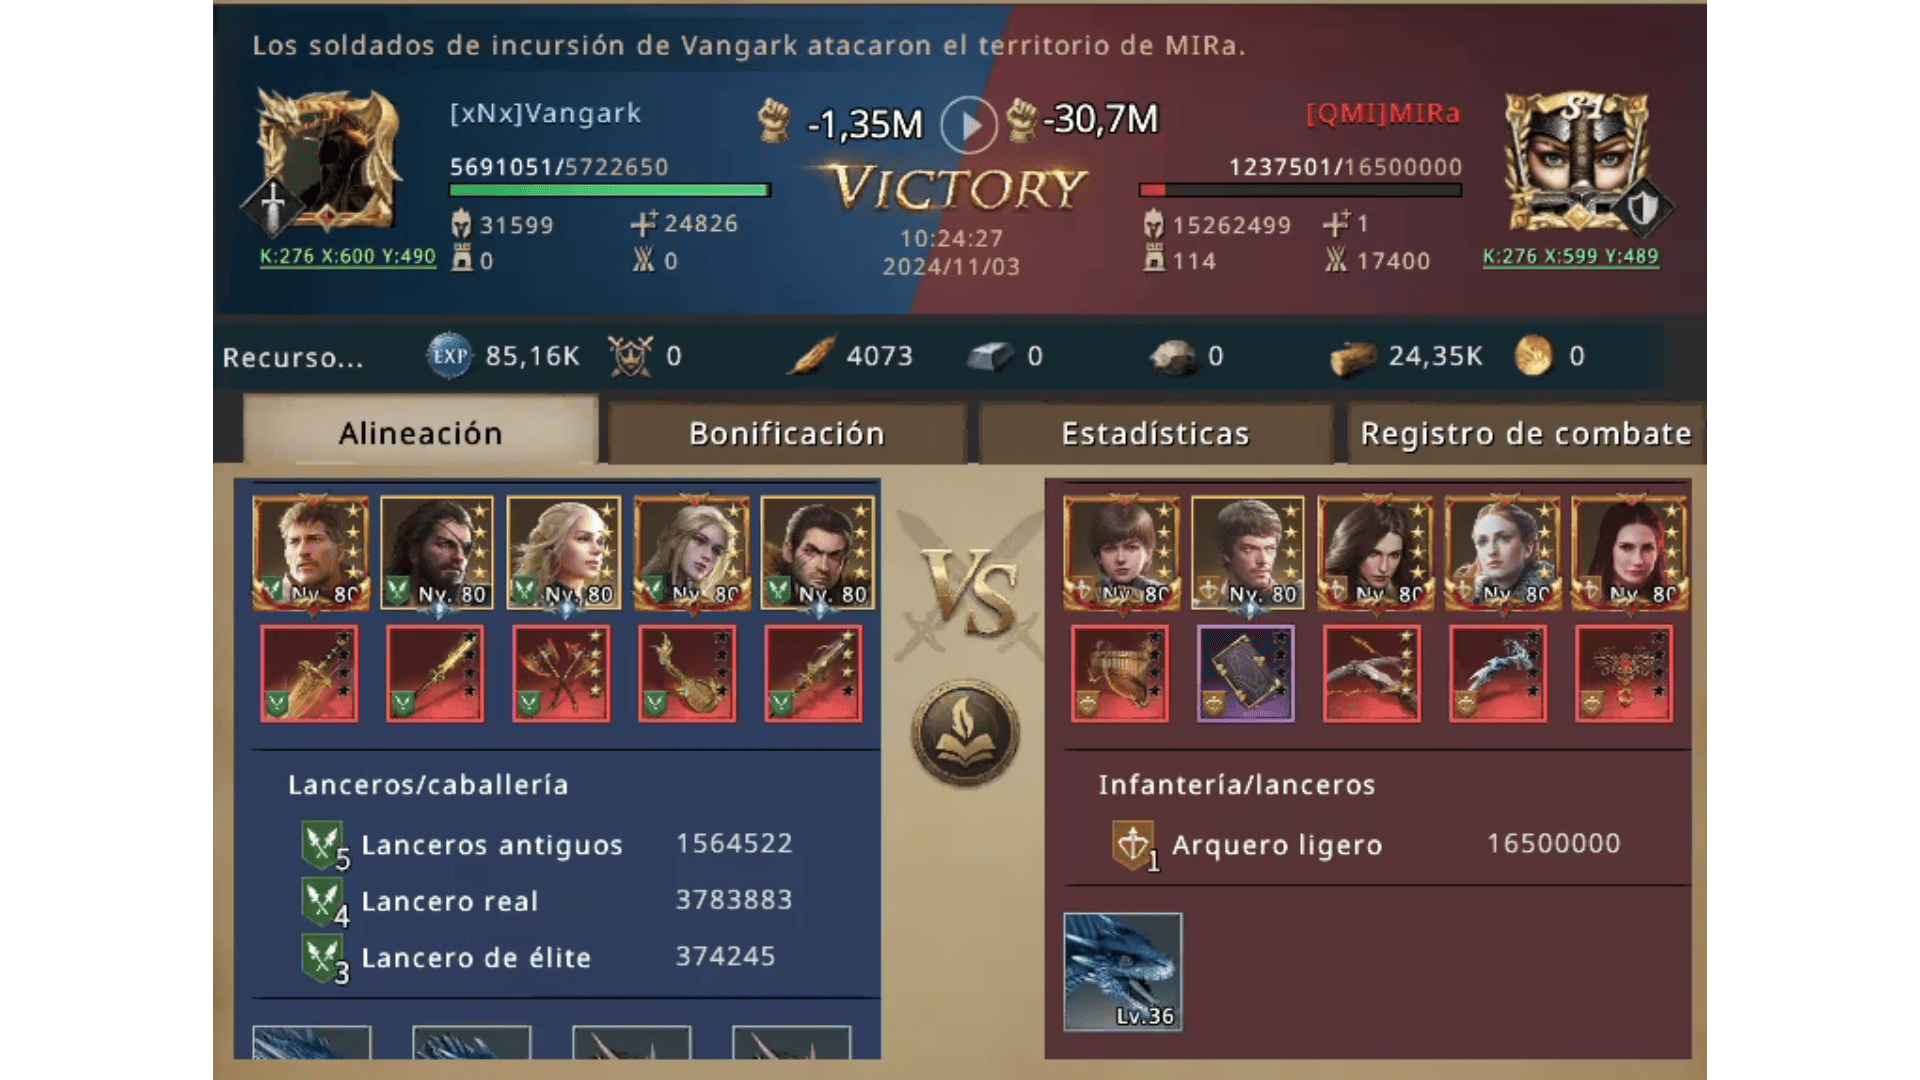Select the Arquero ligero troop row
Viewport: 1920px width, 1080px height.
(1367, 845)
